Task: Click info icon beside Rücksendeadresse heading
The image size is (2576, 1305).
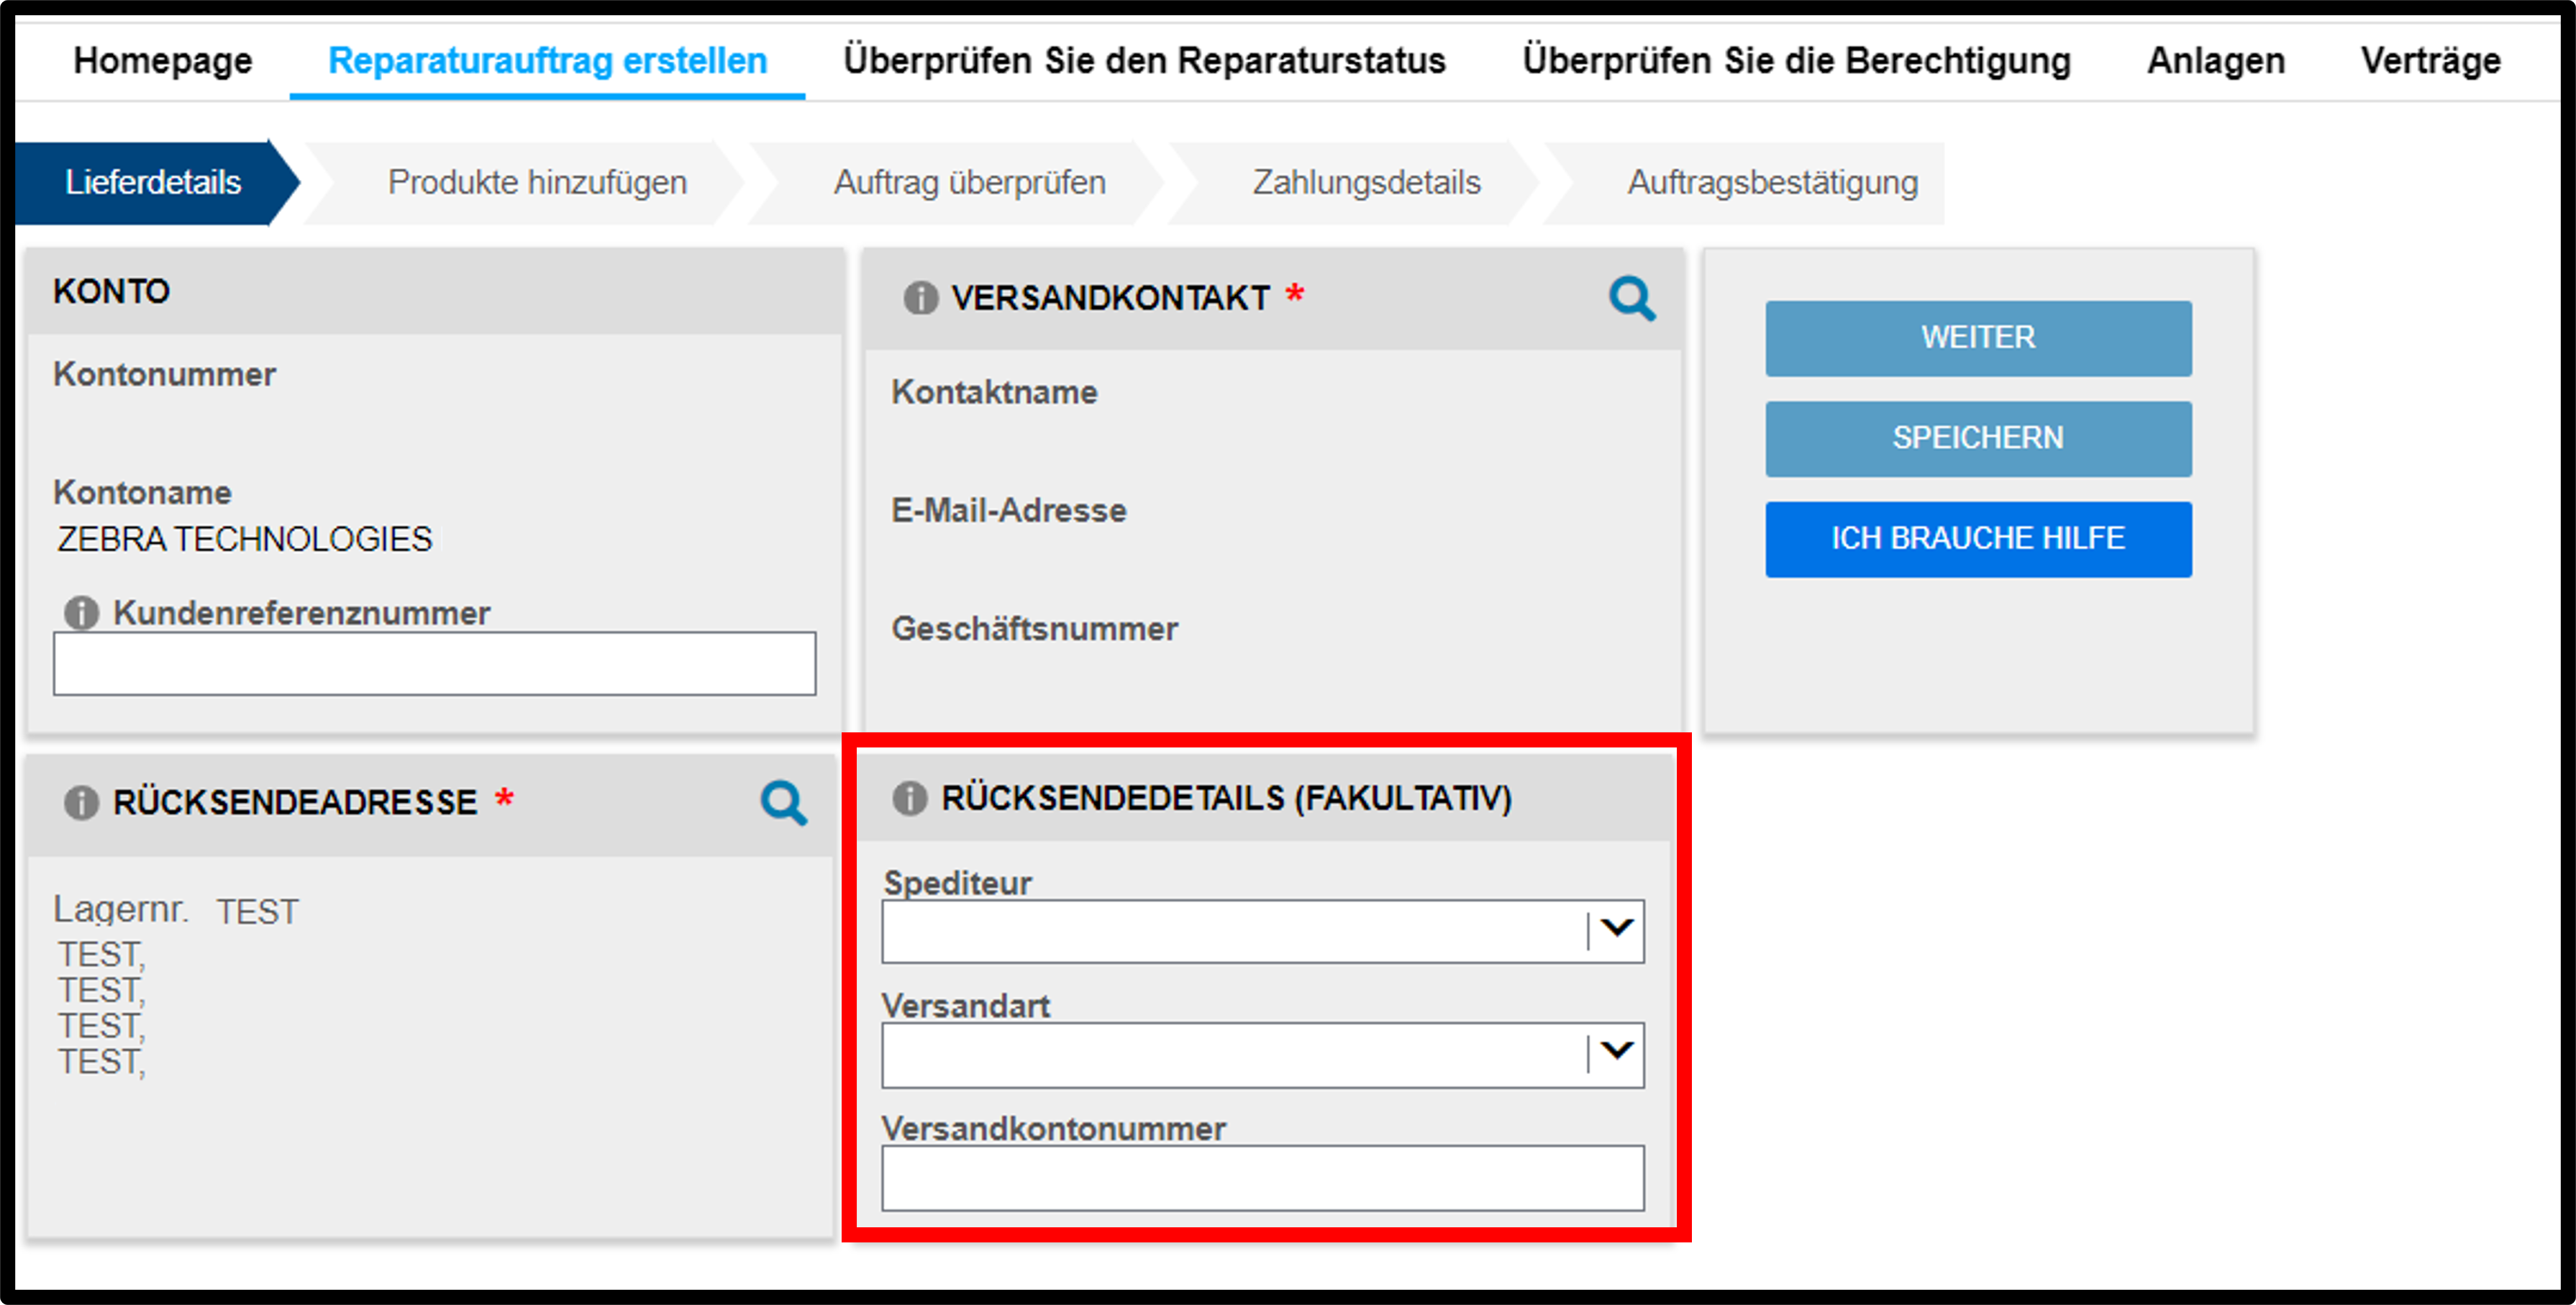Action: point(81,802)
